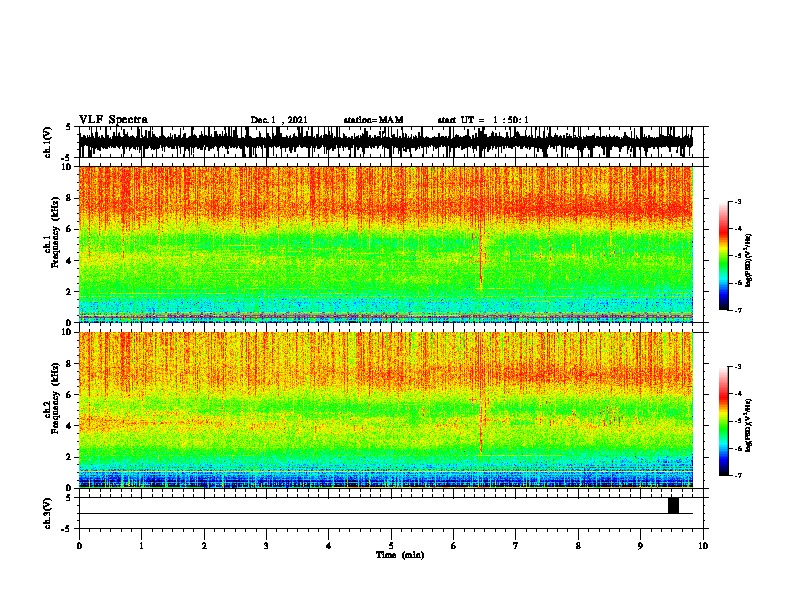792x612 pixels.
Task: Click the "start UT = 1:50:1" label
Action: click(x=483, y=120)
